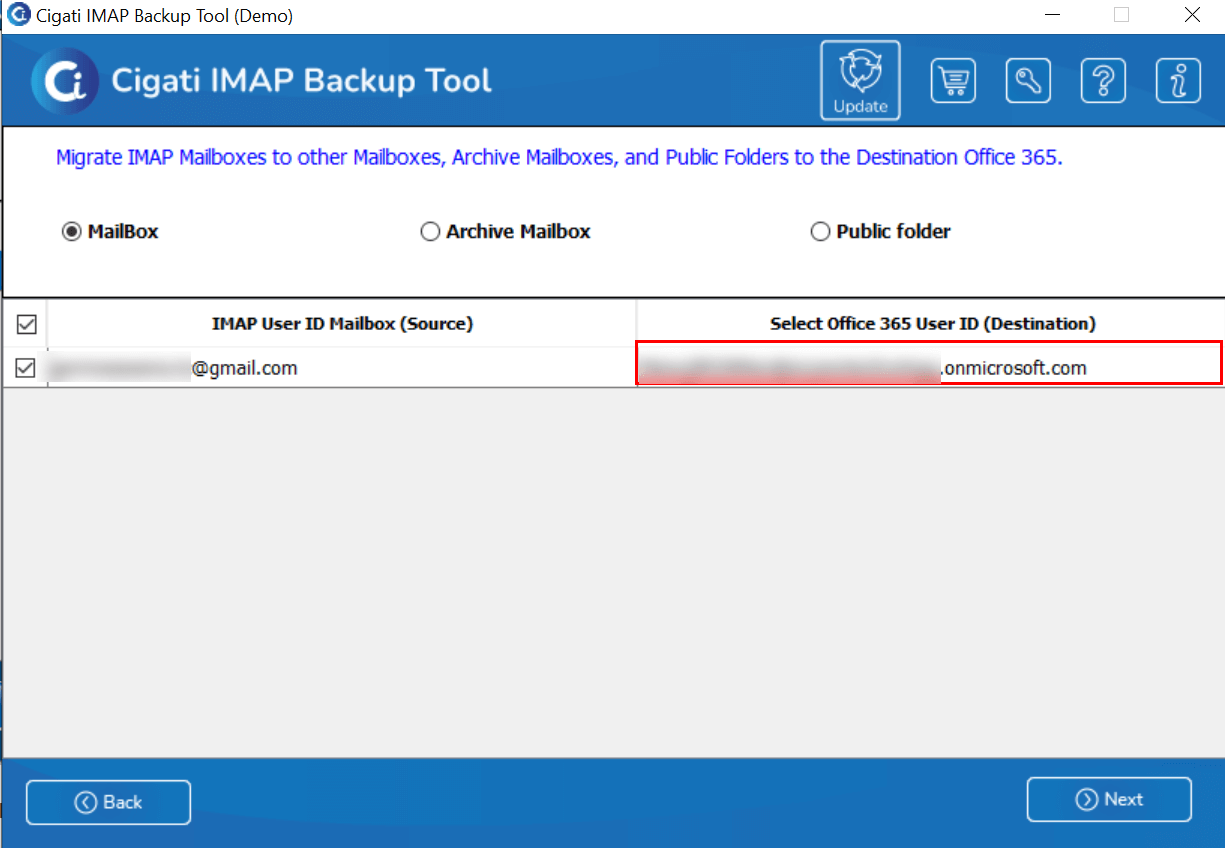The width and height of the screenshot is (1225, 848).
Task: Click the IMAP User ID Mailbox (Source) header
Action: (x=342, y=324)
